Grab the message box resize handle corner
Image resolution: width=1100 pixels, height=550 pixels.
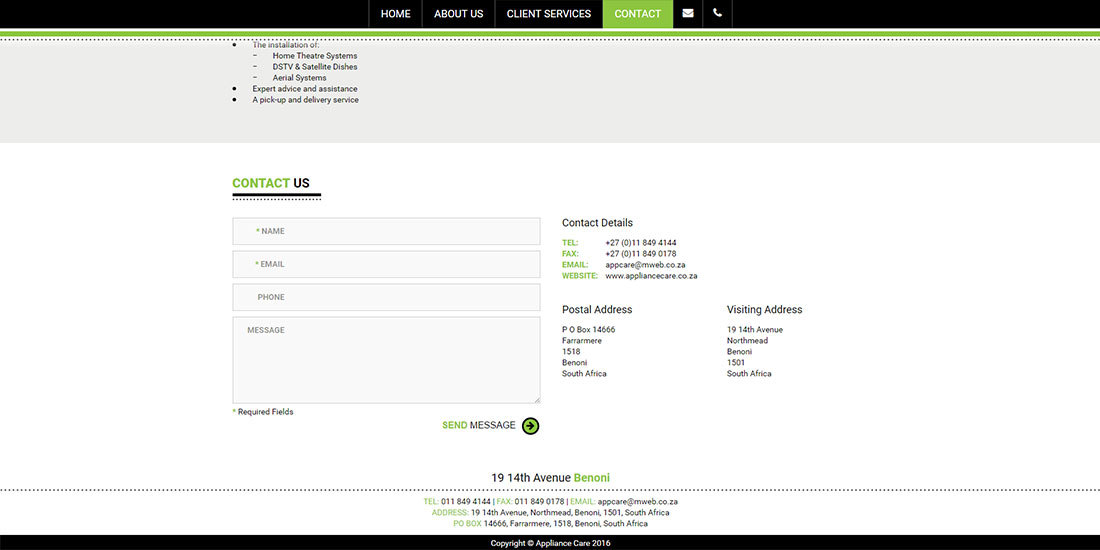tap(537, 400)
